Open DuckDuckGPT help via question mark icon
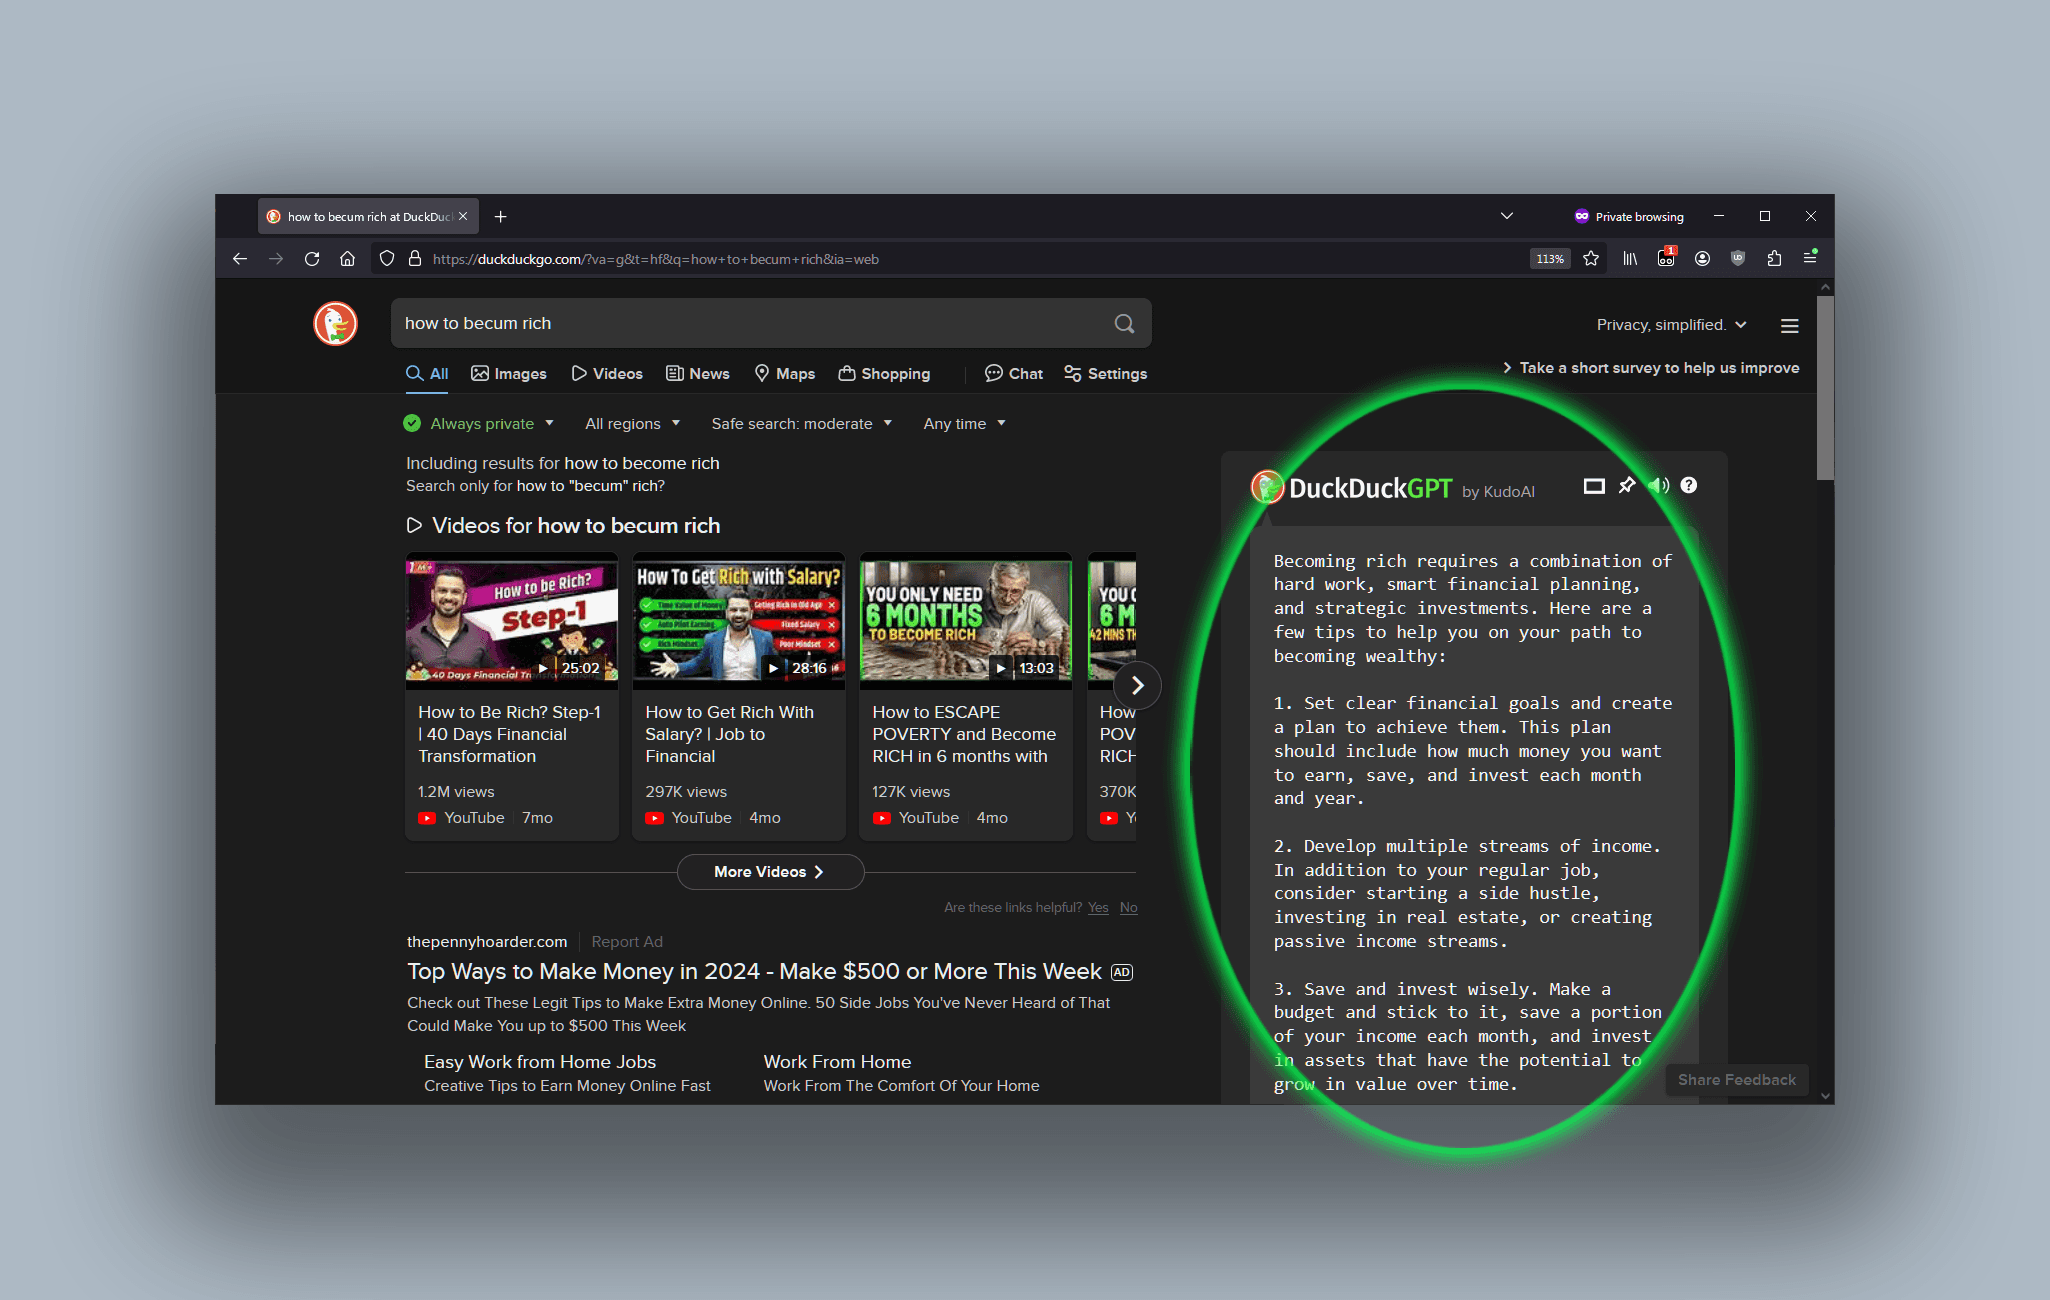This screenshot has height=1300, width=2050. [x=1690, y=485]
